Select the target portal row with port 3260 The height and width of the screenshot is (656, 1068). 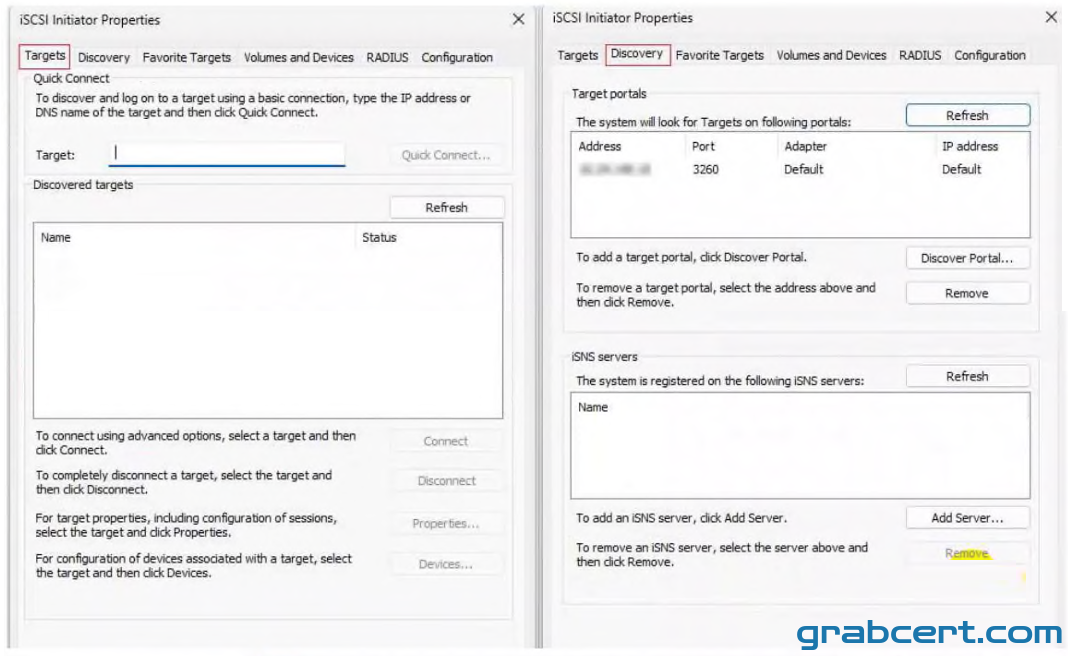800,170
